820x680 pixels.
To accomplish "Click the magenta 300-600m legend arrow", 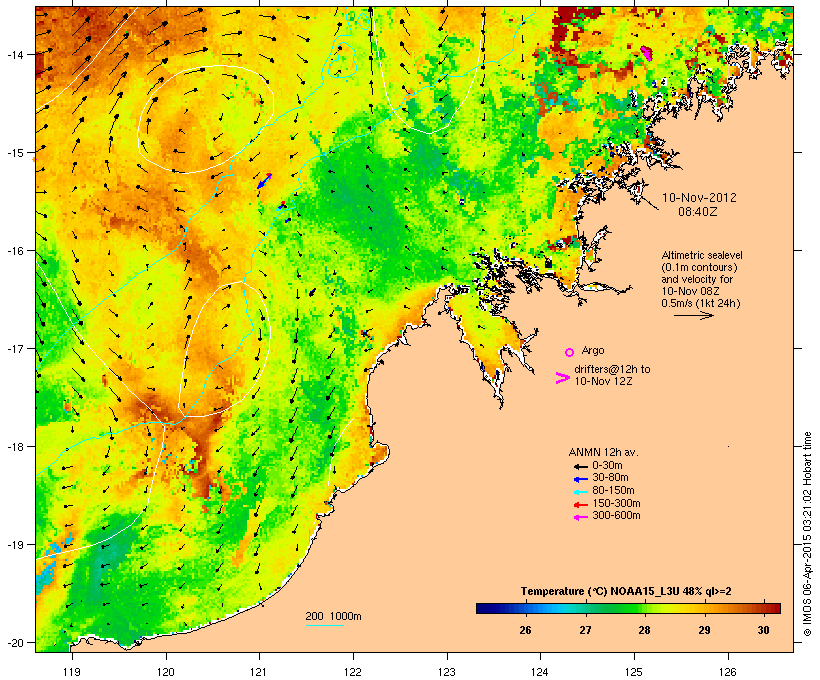I will (x=580, y=517).
